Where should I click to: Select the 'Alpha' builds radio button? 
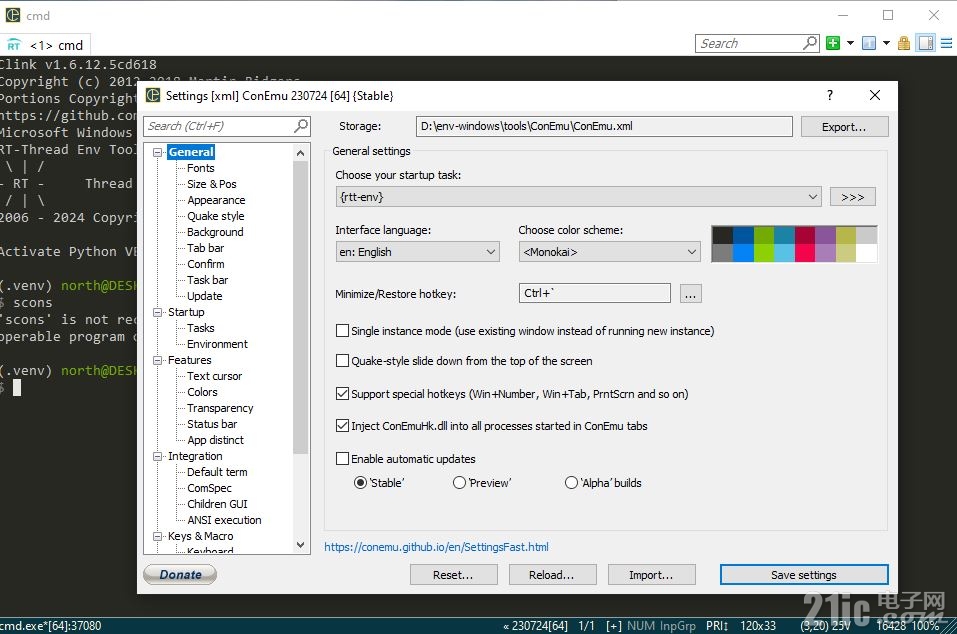(571, 483)
